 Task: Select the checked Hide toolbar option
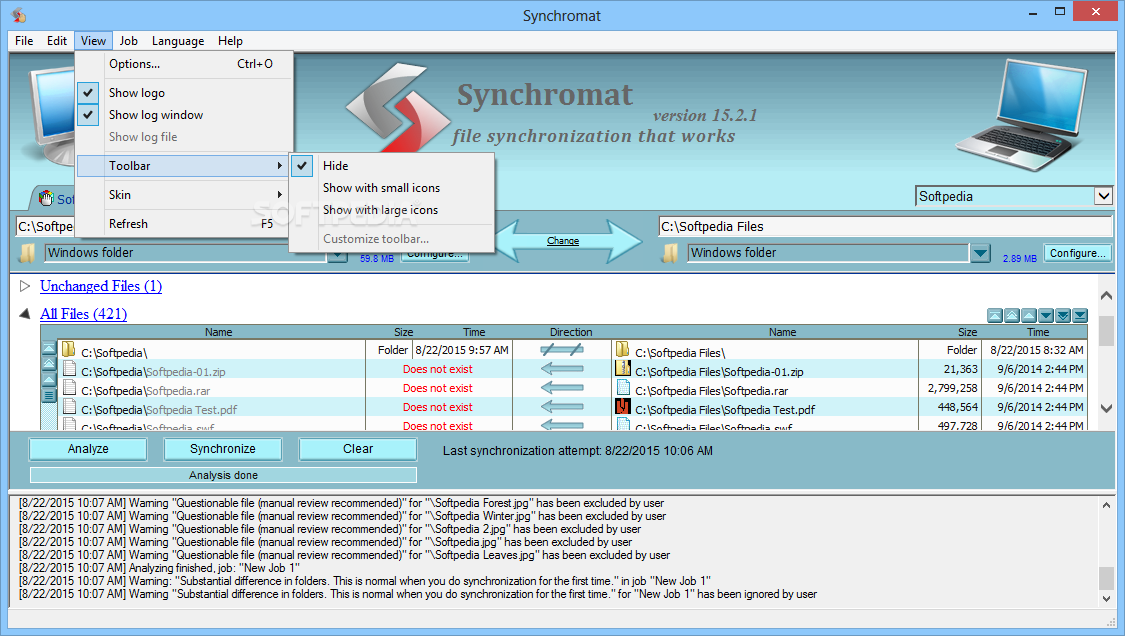pyautogui.click(x=392, y=166)
